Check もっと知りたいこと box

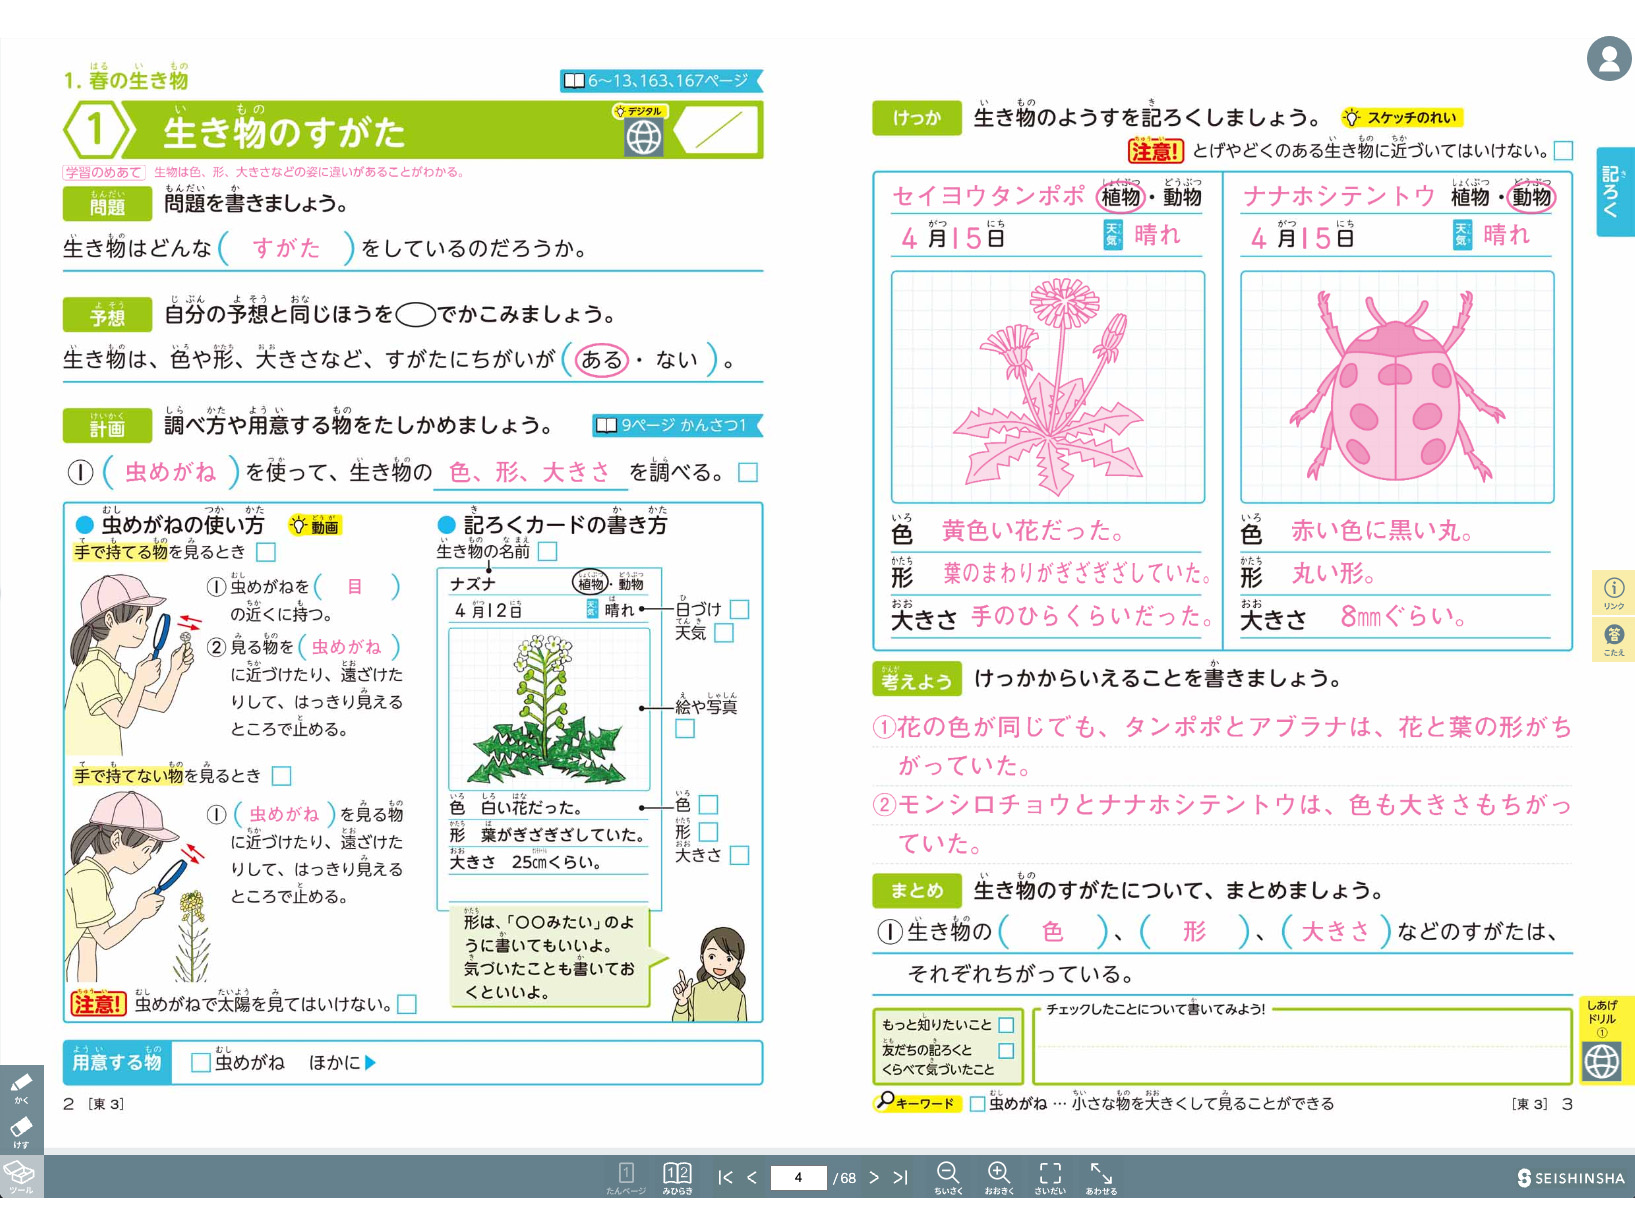(x=1006, y=1025)
